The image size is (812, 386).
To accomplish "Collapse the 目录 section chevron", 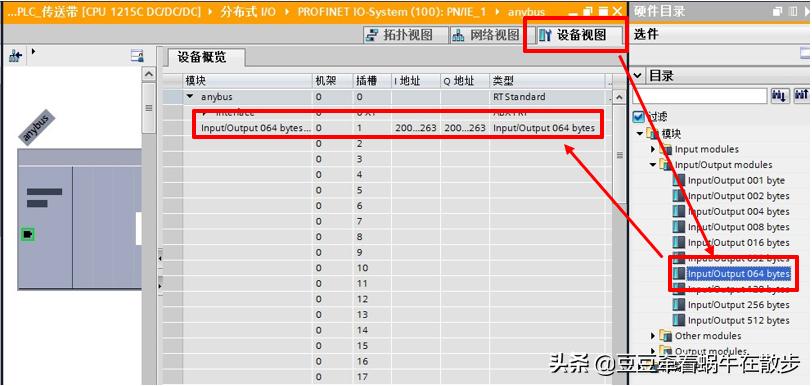I will [x=638, y=76].
